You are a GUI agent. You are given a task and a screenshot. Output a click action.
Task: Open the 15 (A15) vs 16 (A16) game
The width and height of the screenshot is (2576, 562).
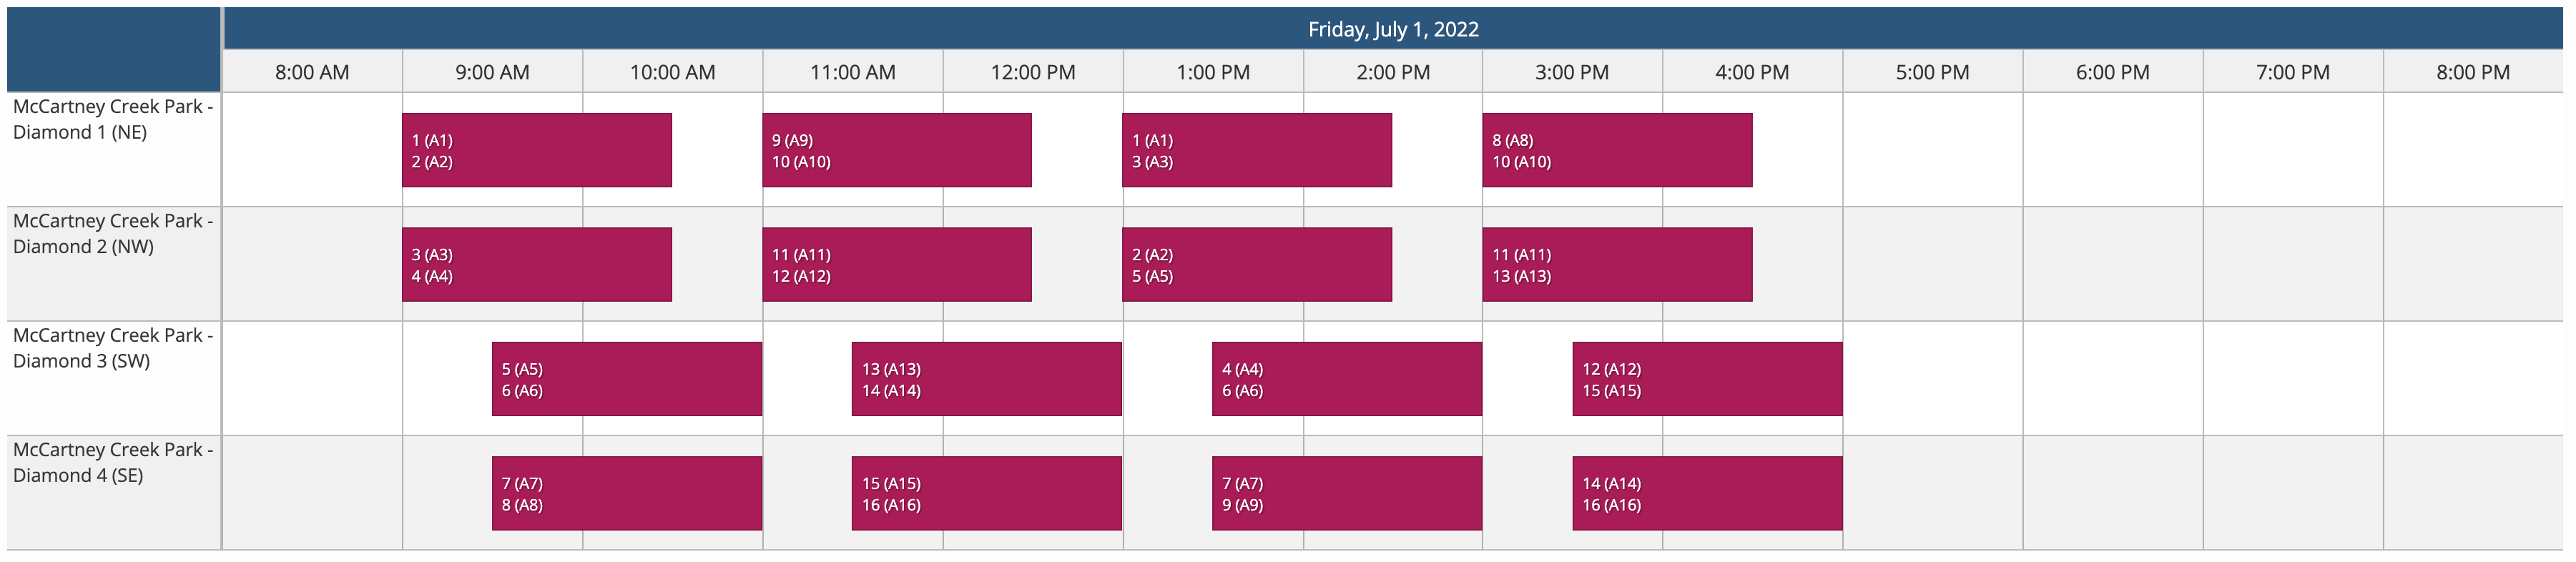click(x=987, y=493)
